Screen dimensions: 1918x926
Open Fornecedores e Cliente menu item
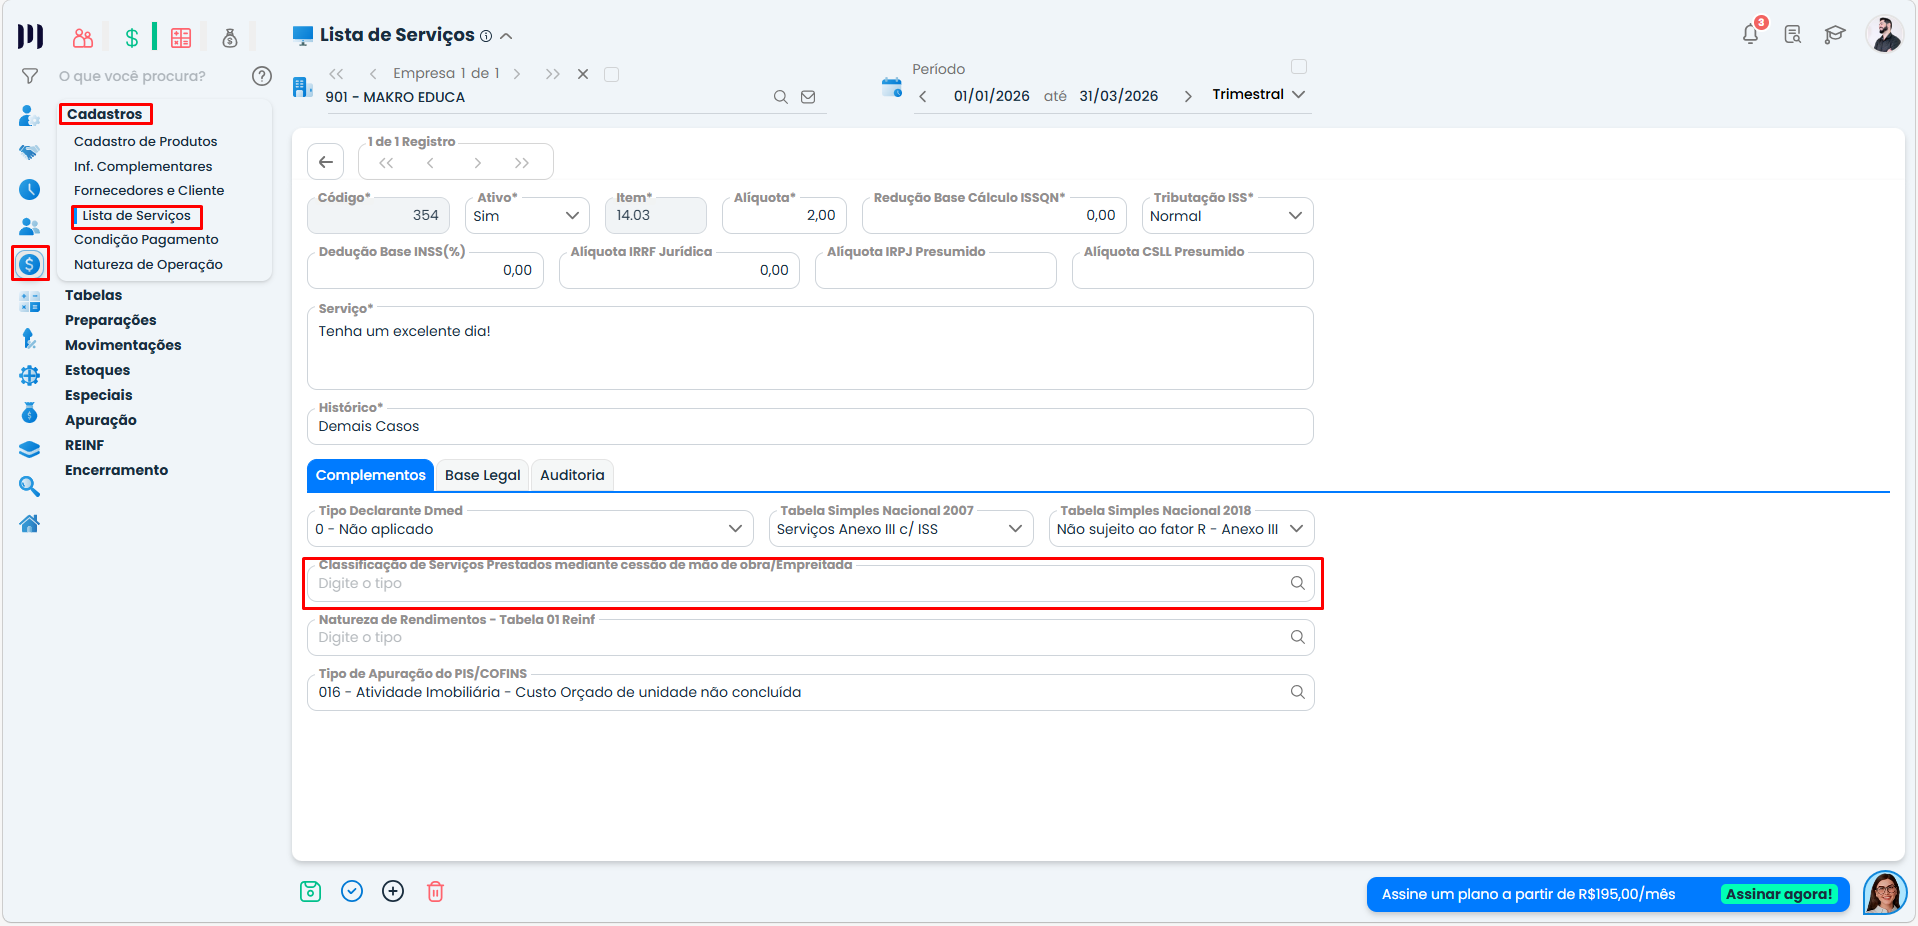tap(149, 190)
